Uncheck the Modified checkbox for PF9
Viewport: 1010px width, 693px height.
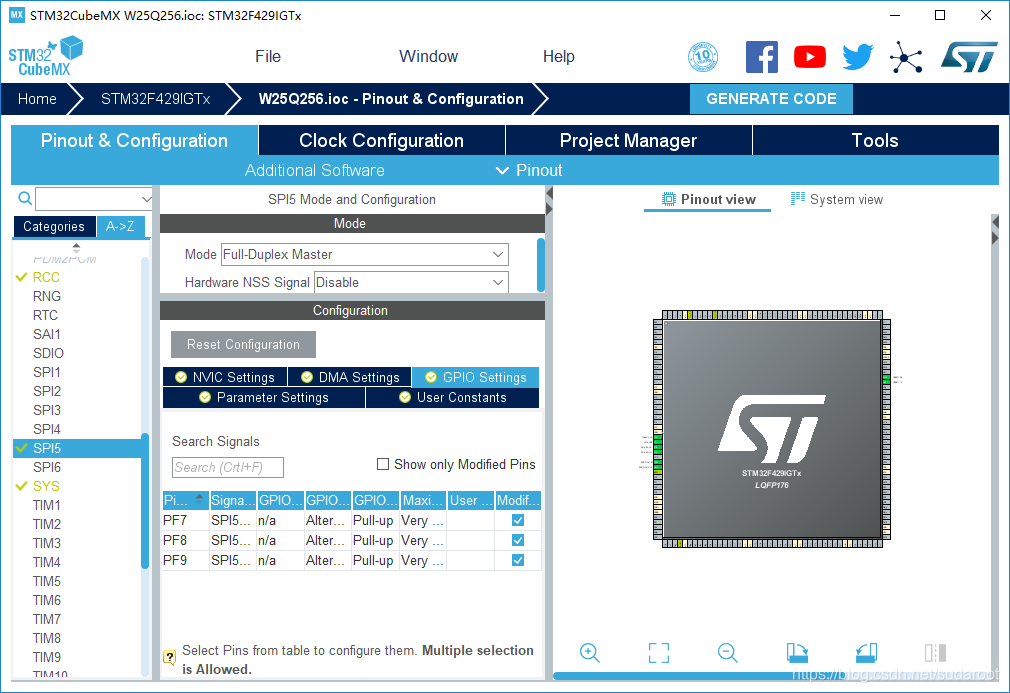pos(518,560)
